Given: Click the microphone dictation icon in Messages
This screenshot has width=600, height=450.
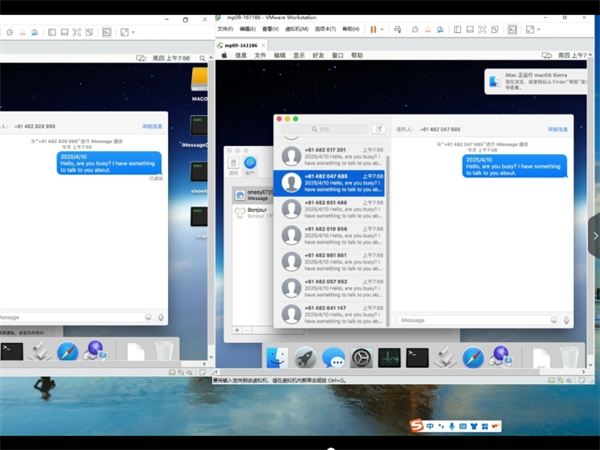Looking at the screenshot, I should [566, 320].
